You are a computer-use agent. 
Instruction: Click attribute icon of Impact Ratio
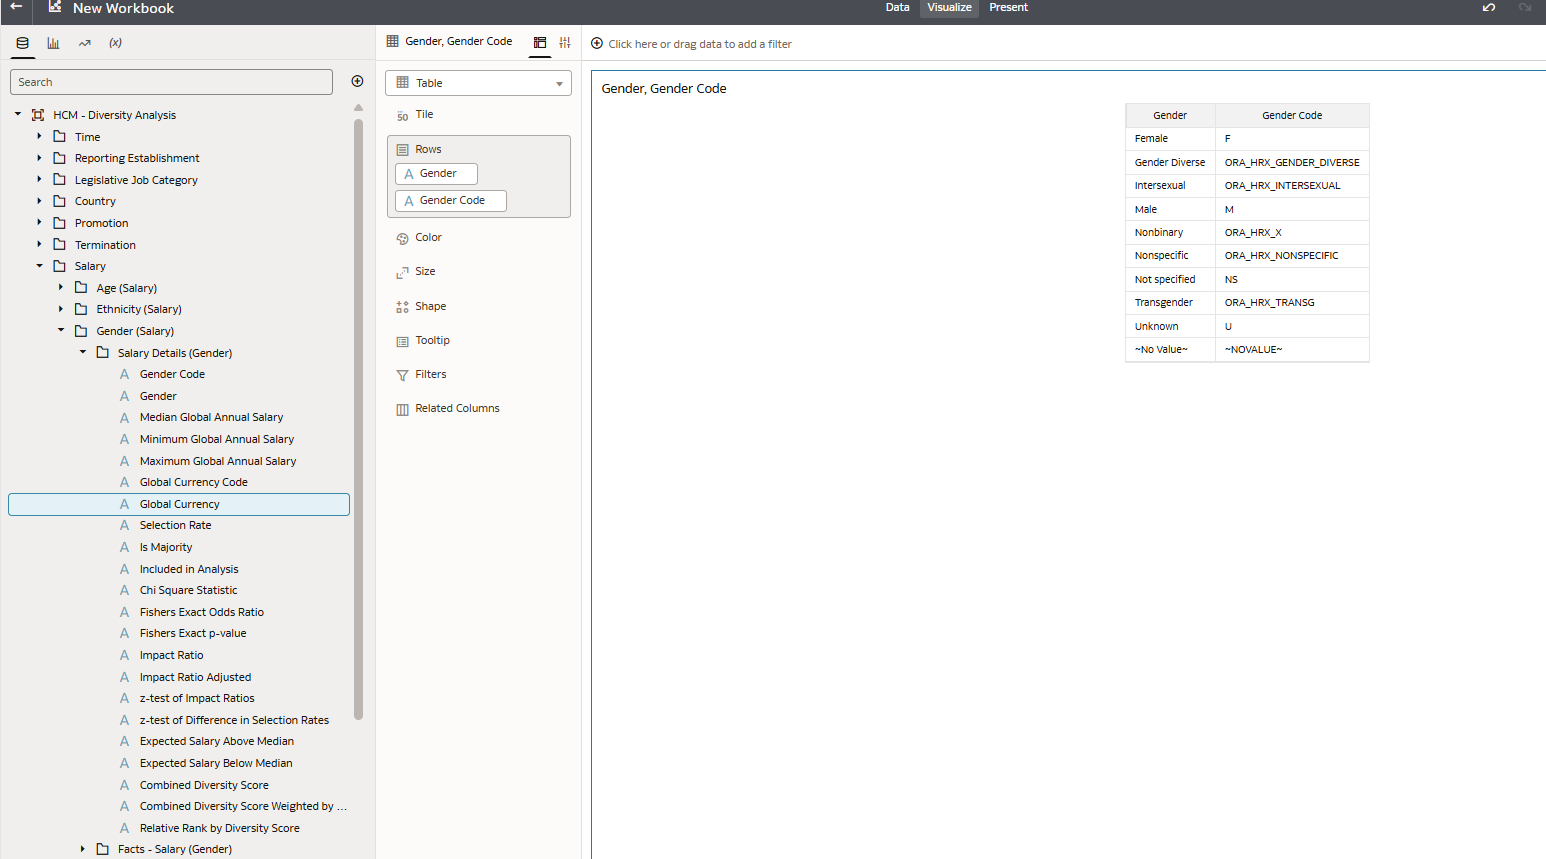click(x=124, y=655)
